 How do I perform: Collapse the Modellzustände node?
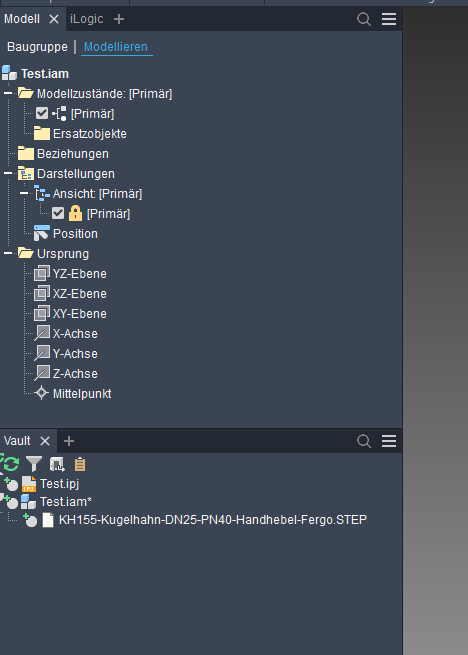point(8,93)
